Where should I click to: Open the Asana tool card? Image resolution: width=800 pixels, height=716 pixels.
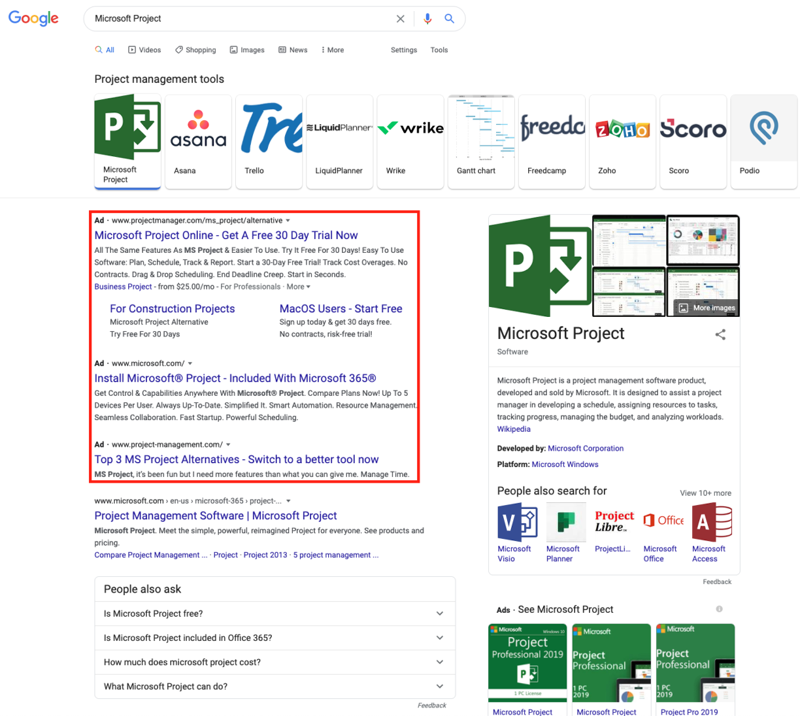(x=198, y=141)
